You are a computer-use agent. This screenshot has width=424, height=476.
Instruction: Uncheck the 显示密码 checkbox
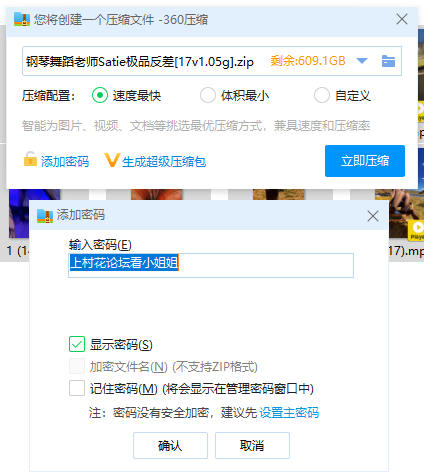click(x=77, y=344)
